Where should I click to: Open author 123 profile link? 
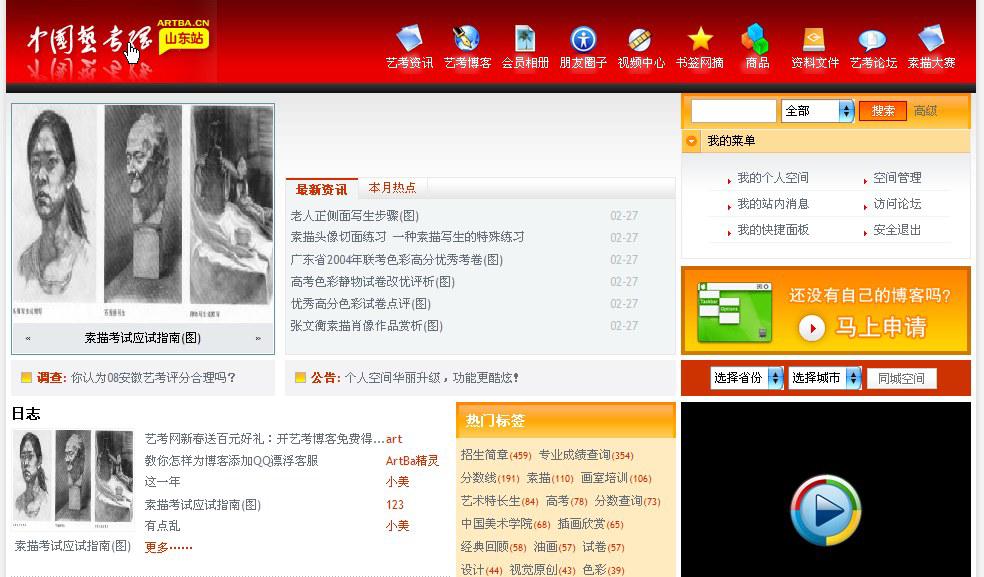(x=395, y=505)
